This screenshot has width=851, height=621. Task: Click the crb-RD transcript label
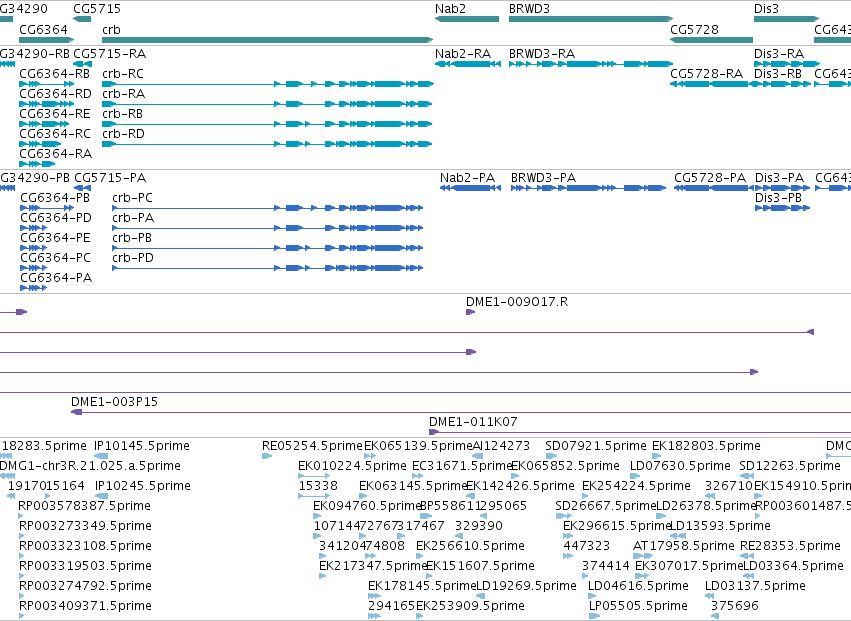[x=124, y=134]
